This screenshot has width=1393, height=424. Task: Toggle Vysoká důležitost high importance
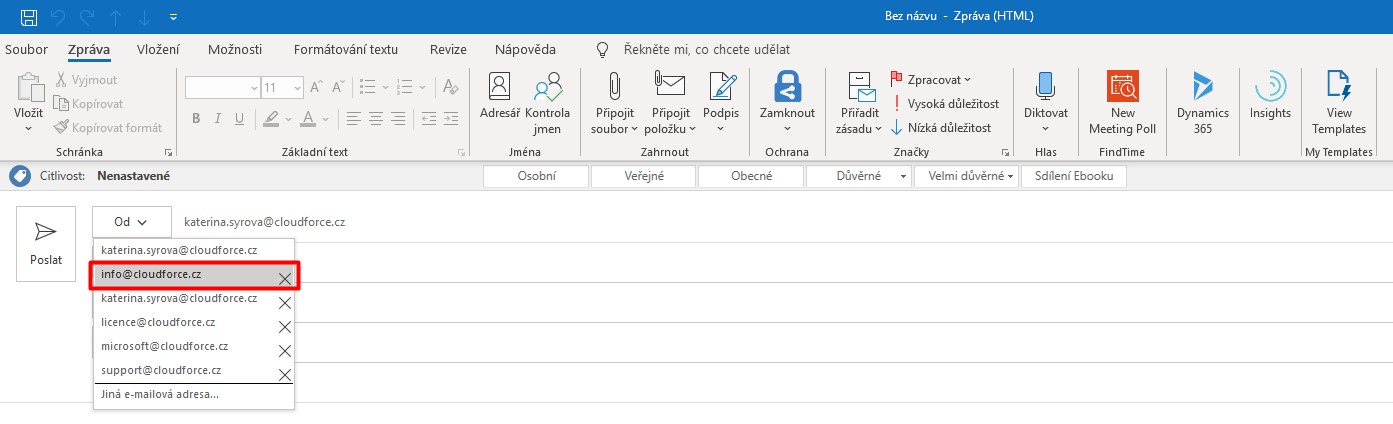945,103
